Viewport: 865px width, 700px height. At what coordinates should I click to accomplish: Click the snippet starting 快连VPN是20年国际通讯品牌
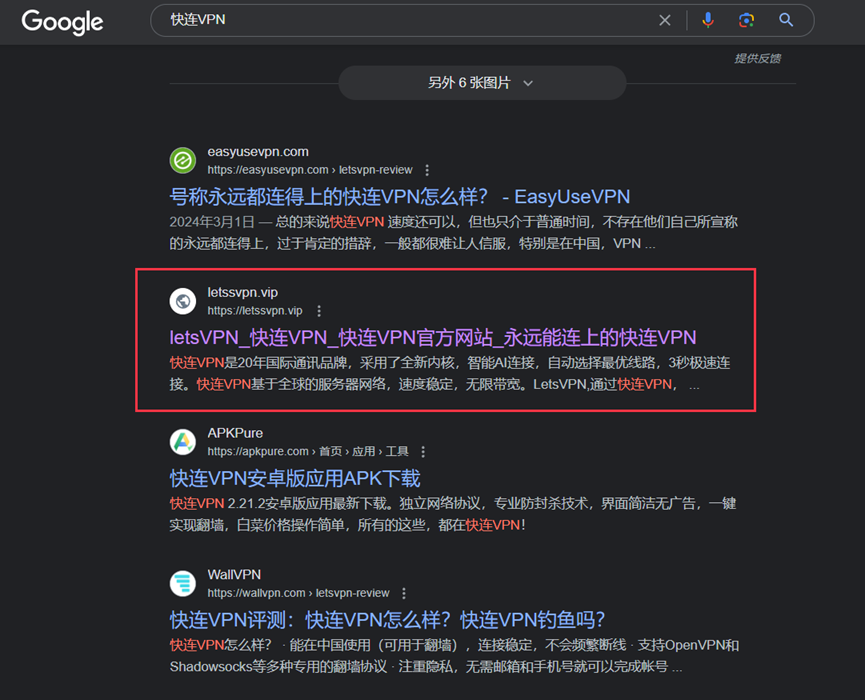(450, 373)
